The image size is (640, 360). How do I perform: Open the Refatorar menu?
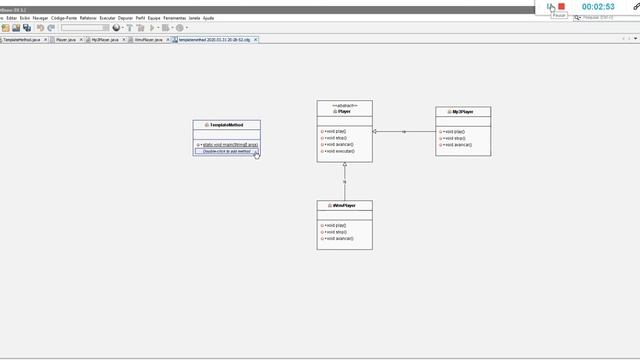click(88, 18)
